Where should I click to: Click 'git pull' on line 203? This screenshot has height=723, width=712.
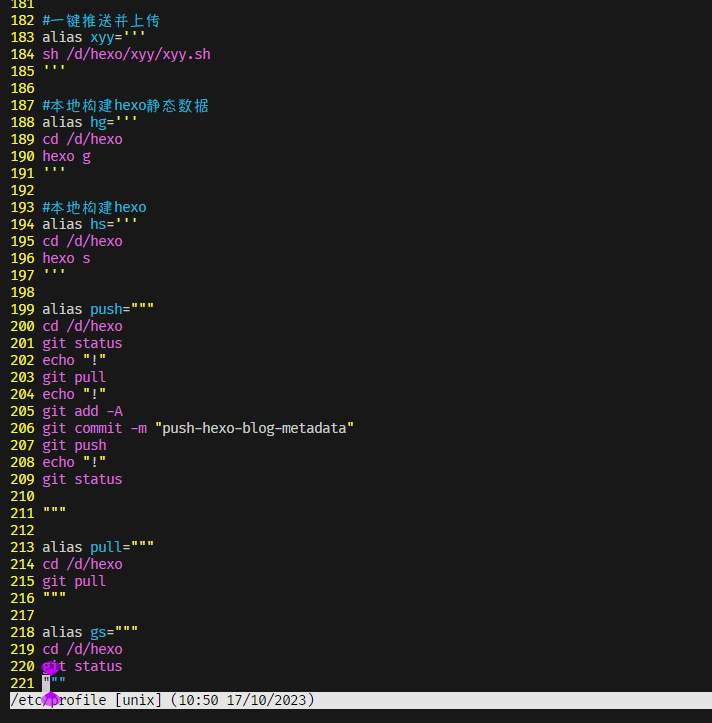point(74,377)
